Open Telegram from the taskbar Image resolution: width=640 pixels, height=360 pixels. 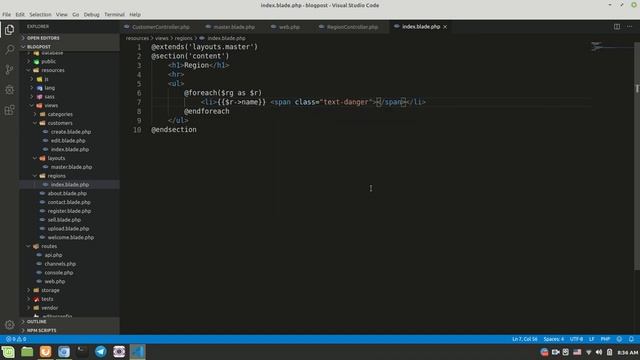coord(100,351)
